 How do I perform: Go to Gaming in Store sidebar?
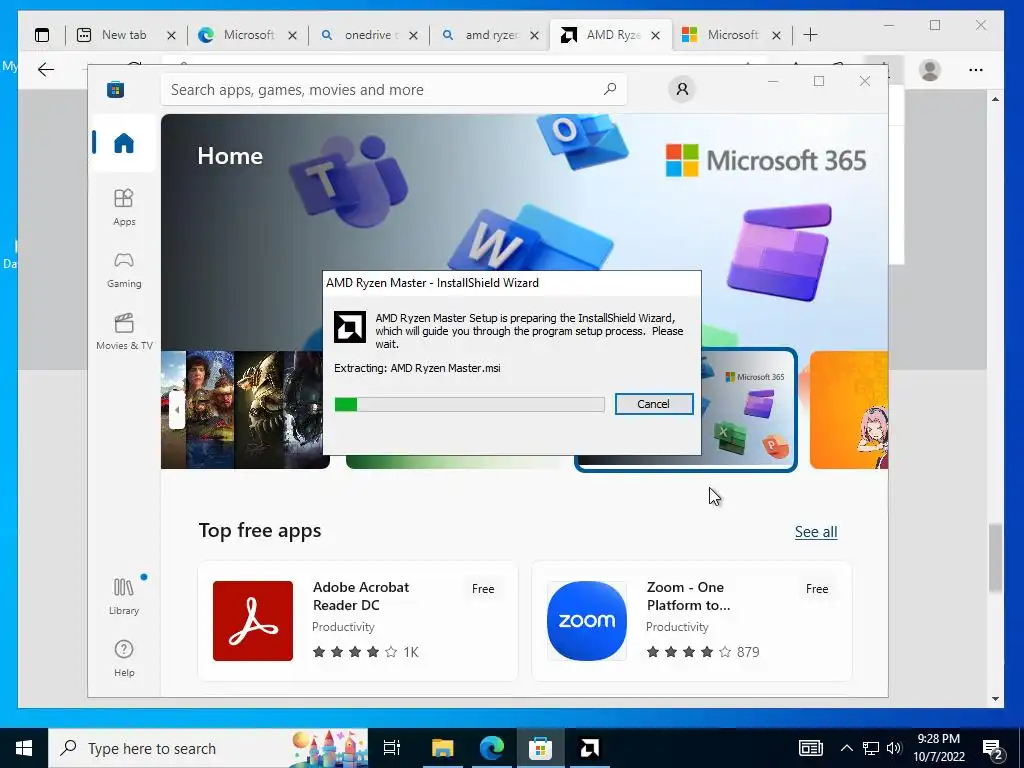(x=123, y=270)
